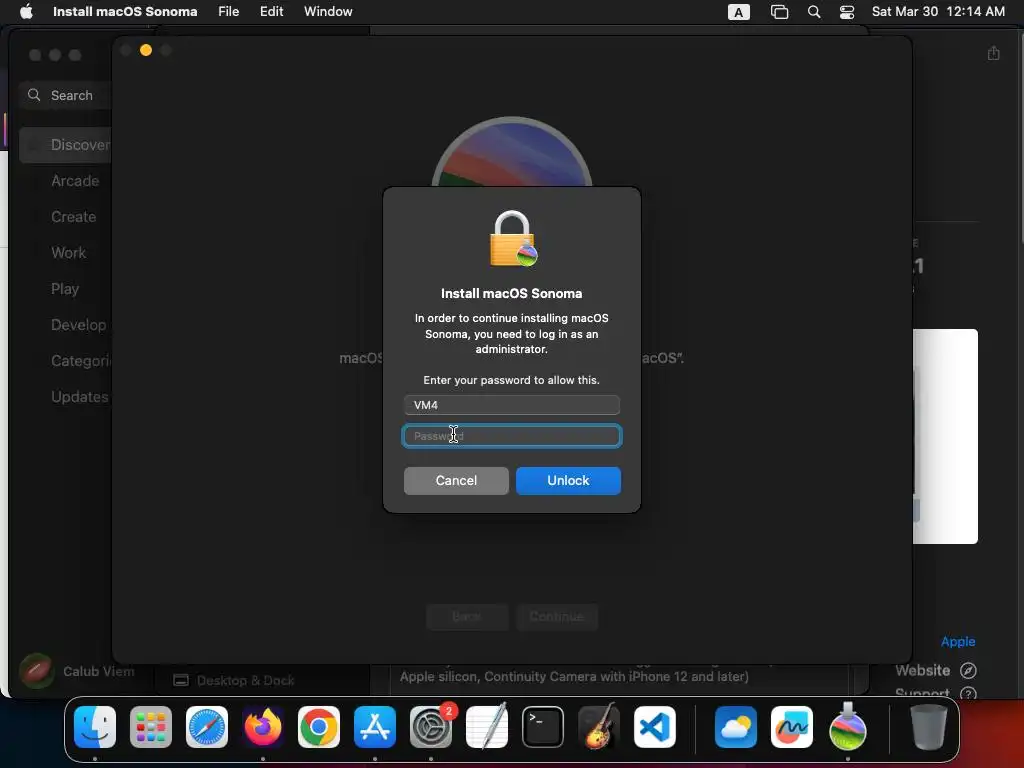Screen dimensions: 1024x768
Task: Launch Visual Studio Code from the Dock
Action: (x=654, y=727)
